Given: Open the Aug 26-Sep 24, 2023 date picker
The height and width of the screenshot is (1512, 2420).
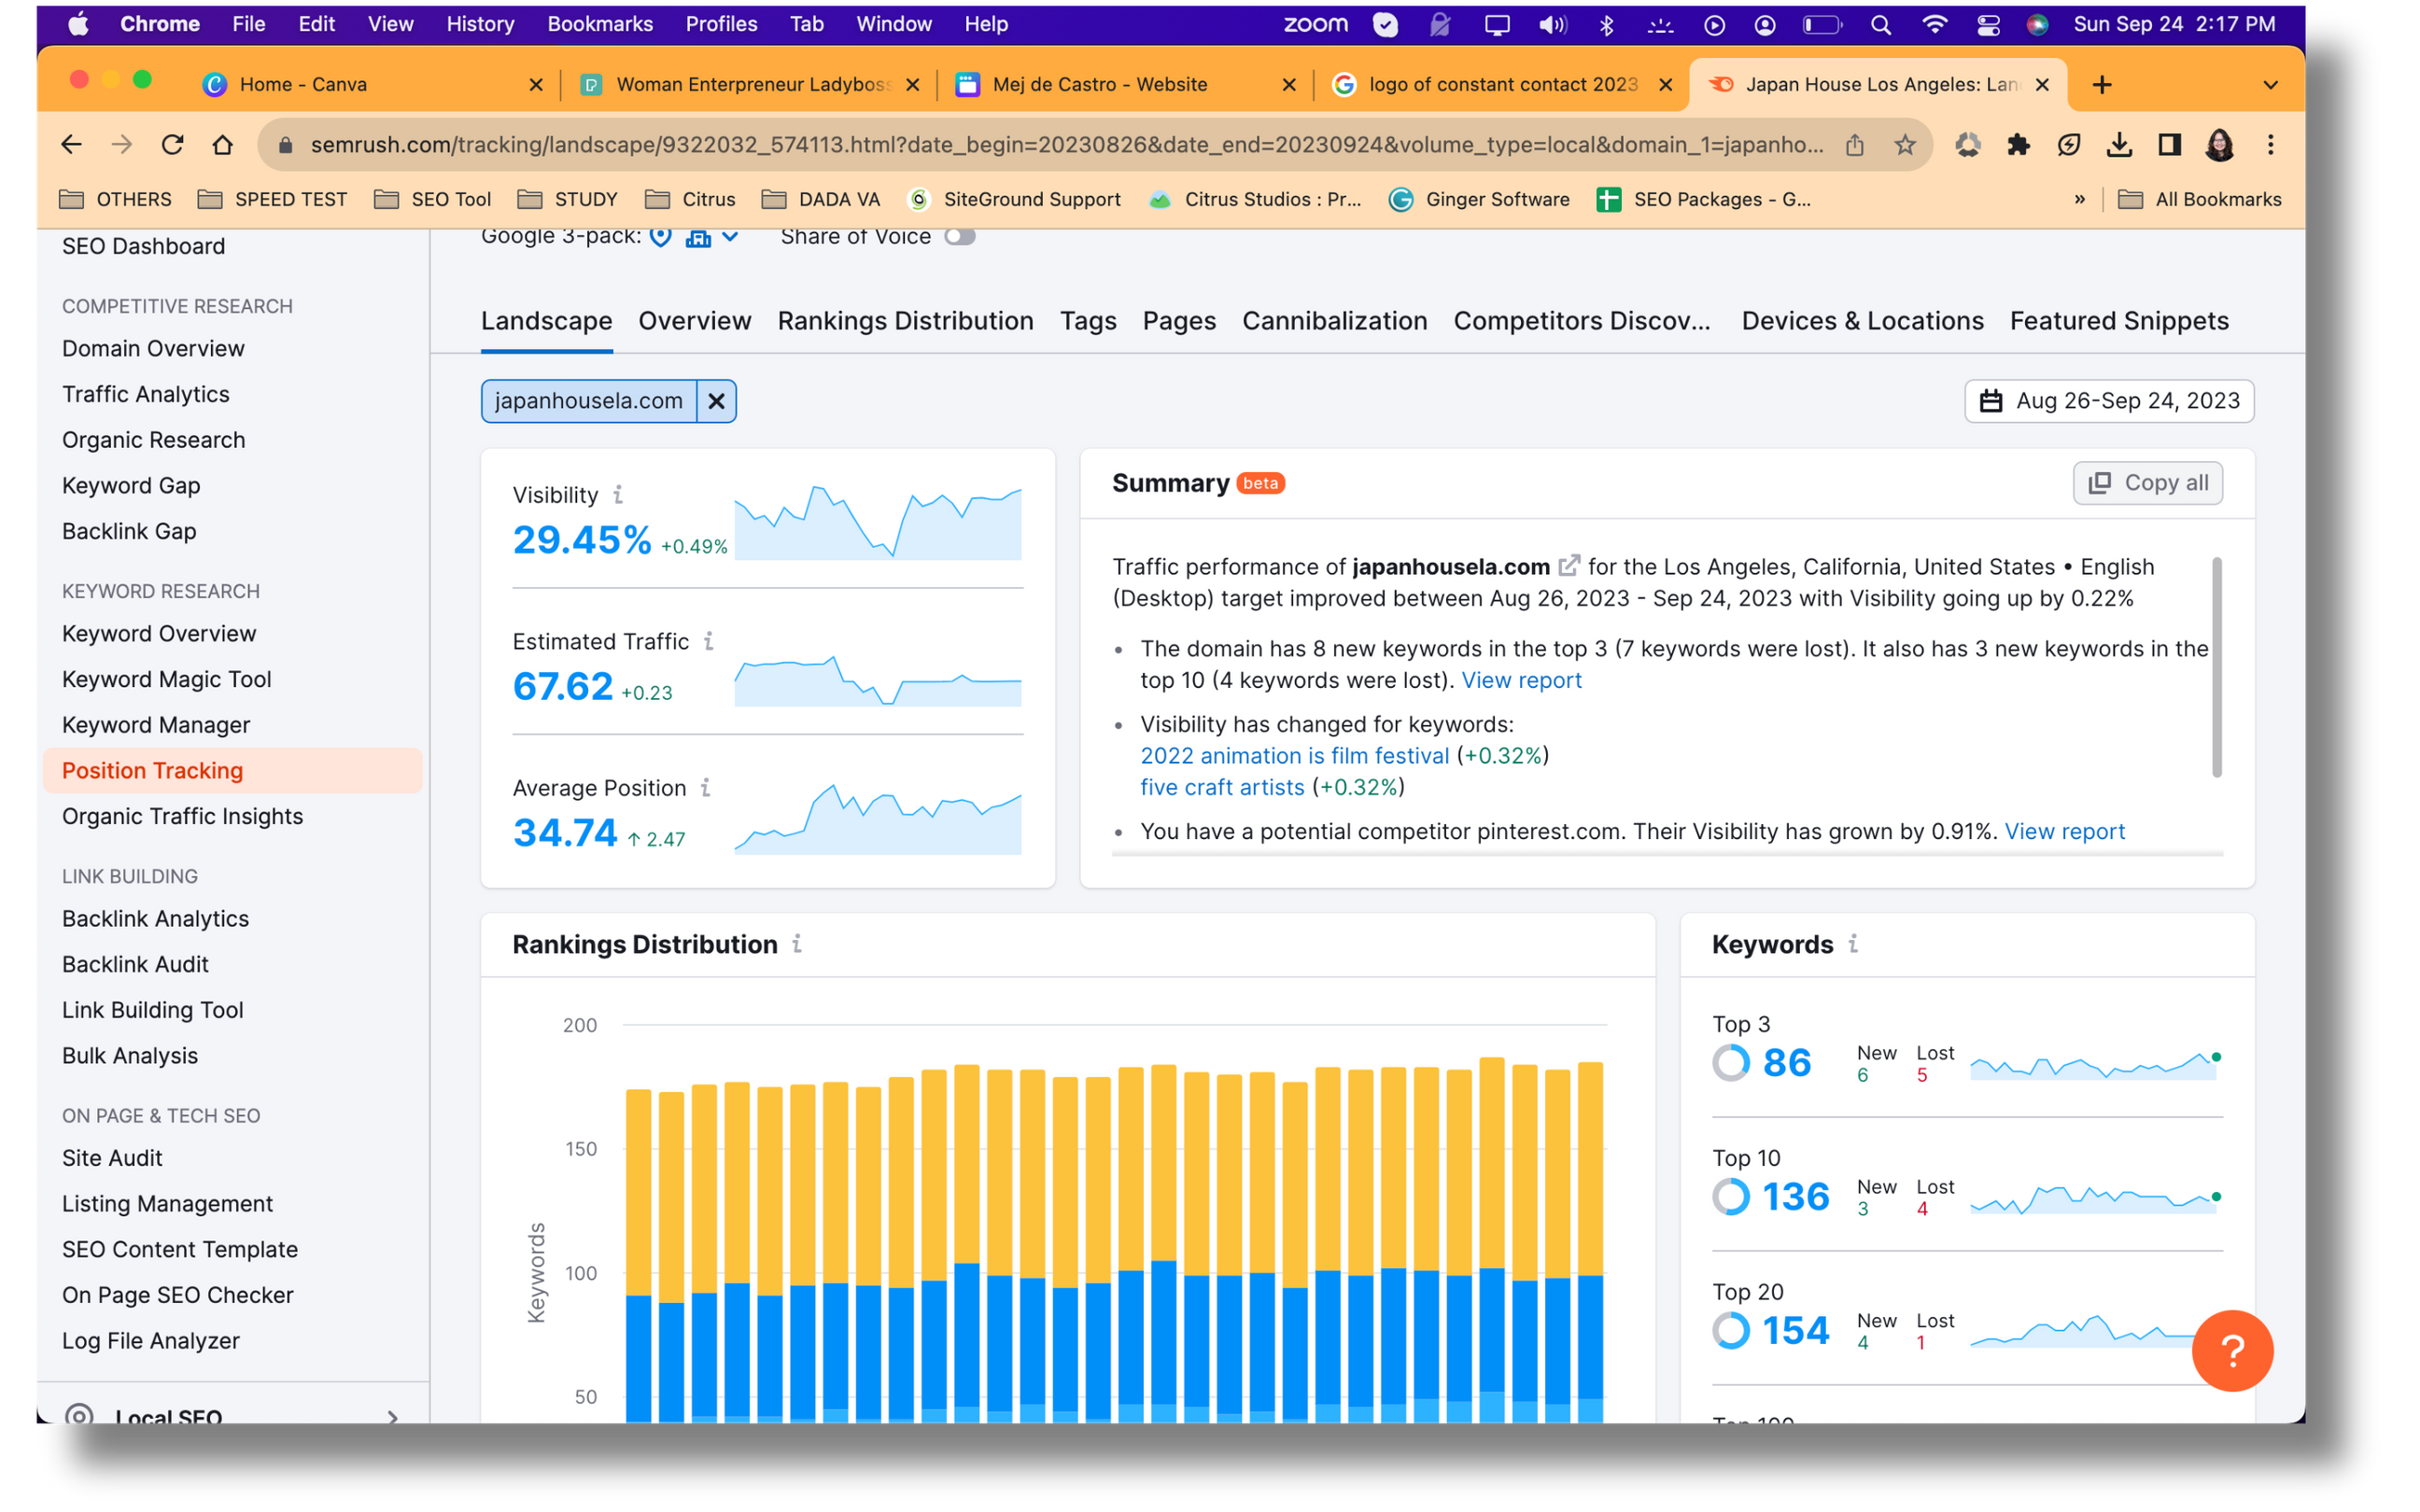Looking at the screenshot, I should [x=2109, y=401].
